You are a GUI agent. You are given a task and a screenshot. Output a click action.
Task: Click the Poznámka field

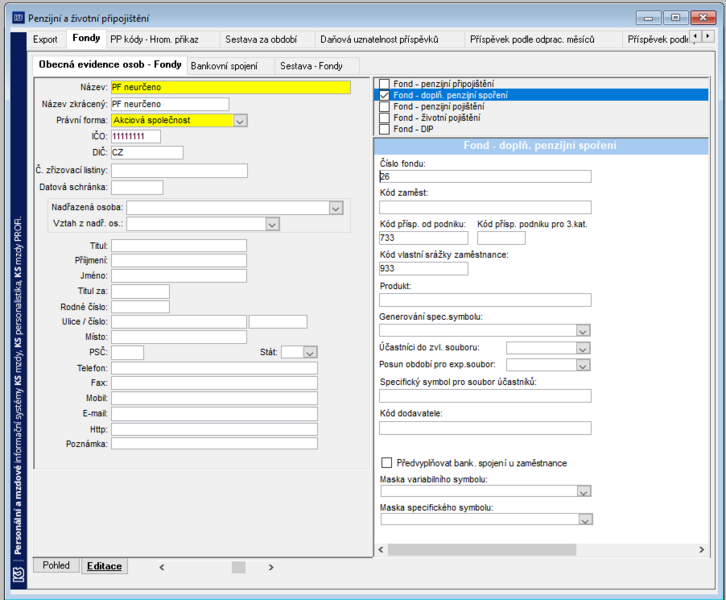point(214,444)
